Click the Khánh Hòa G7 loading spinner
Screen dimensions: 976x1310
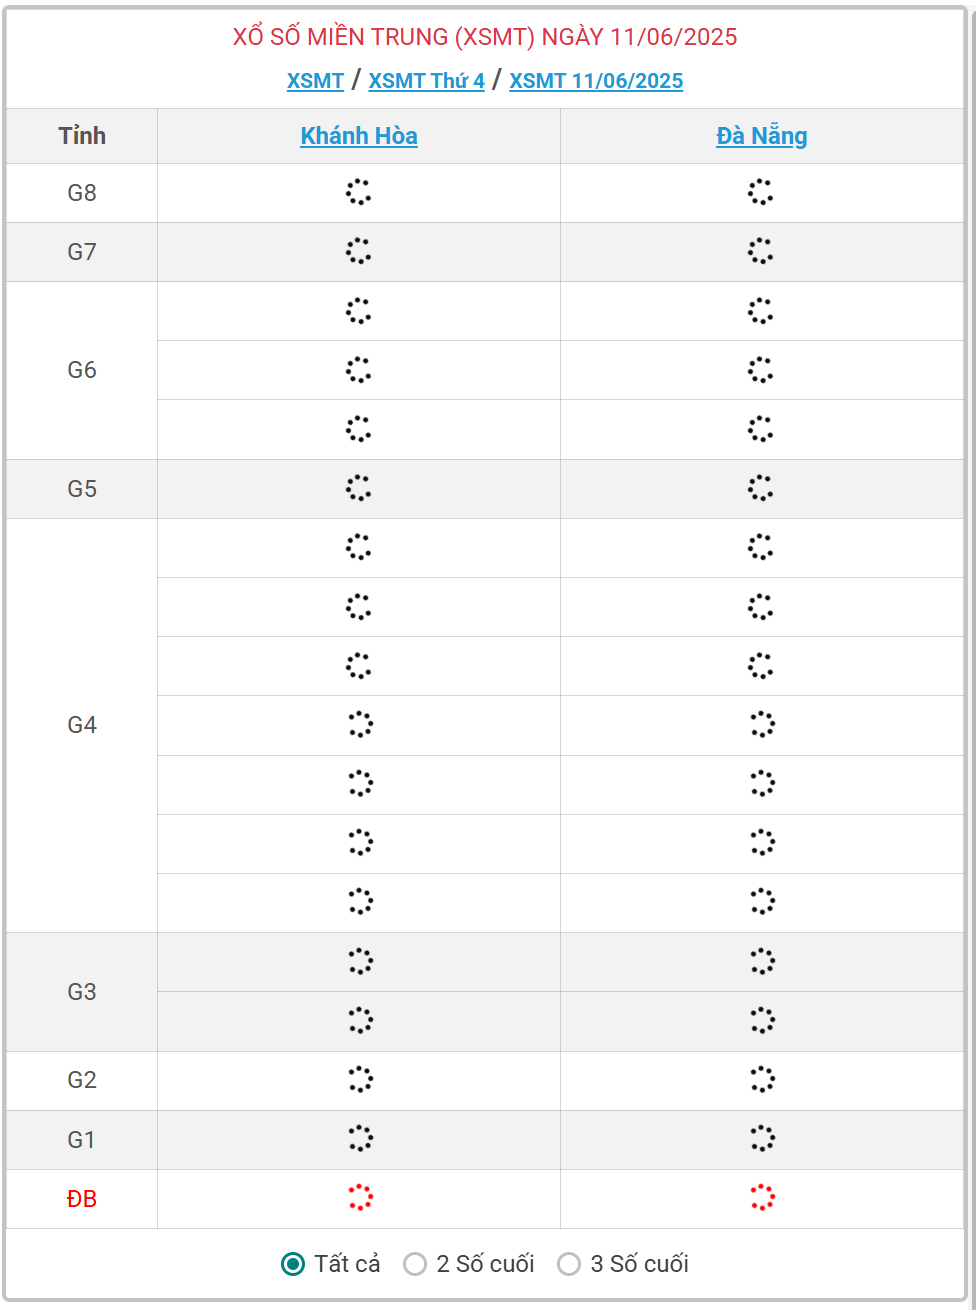[x=359, y=251]
